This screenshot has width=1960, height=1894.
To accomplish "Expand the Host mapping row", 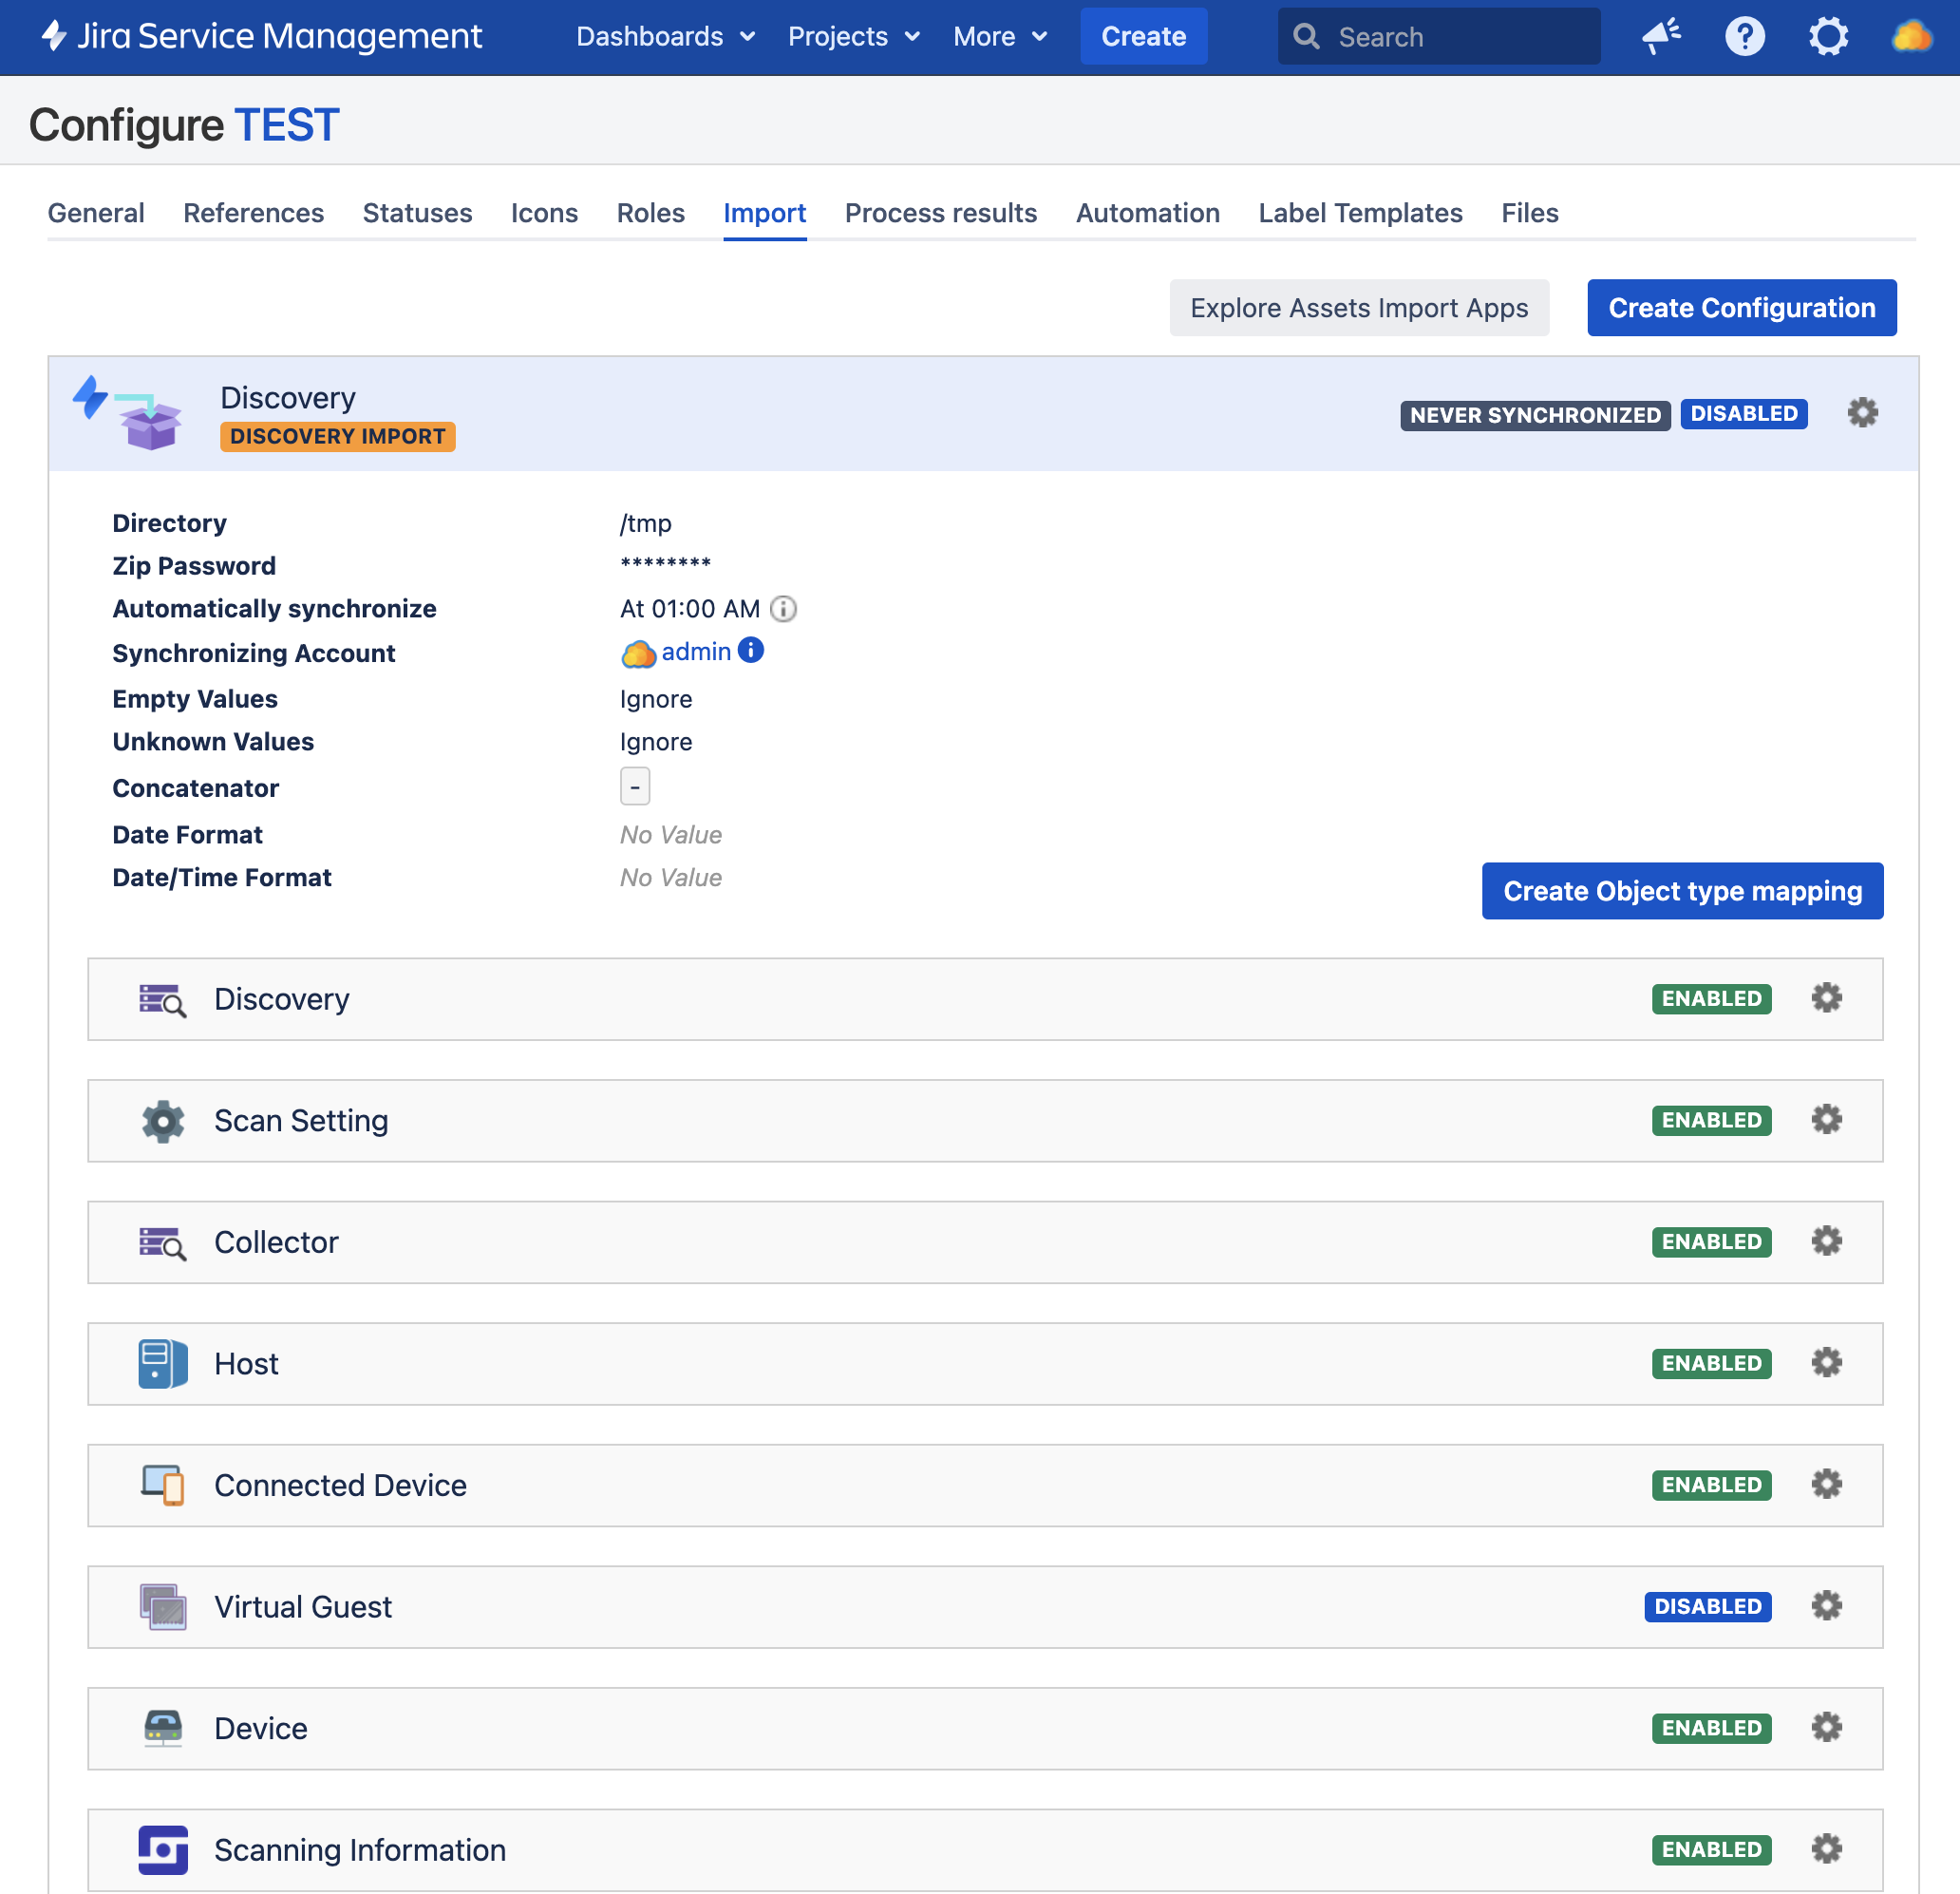I will (985, 1364).
